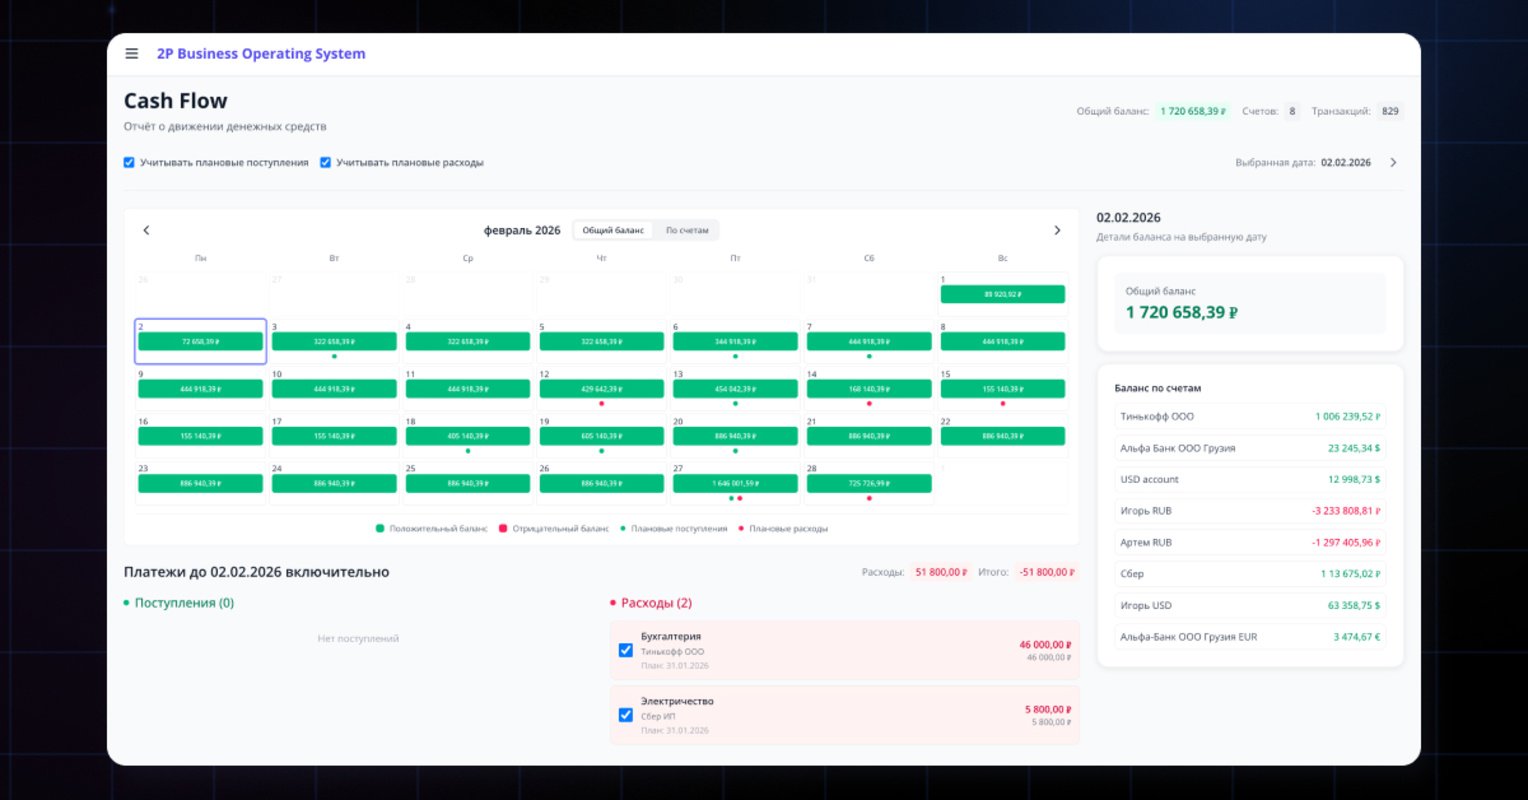Screen dimensions: 1528x800
Task: Click the Общий баланс 1 720 658,39 ₽ card
Action: pos(1250,303)
